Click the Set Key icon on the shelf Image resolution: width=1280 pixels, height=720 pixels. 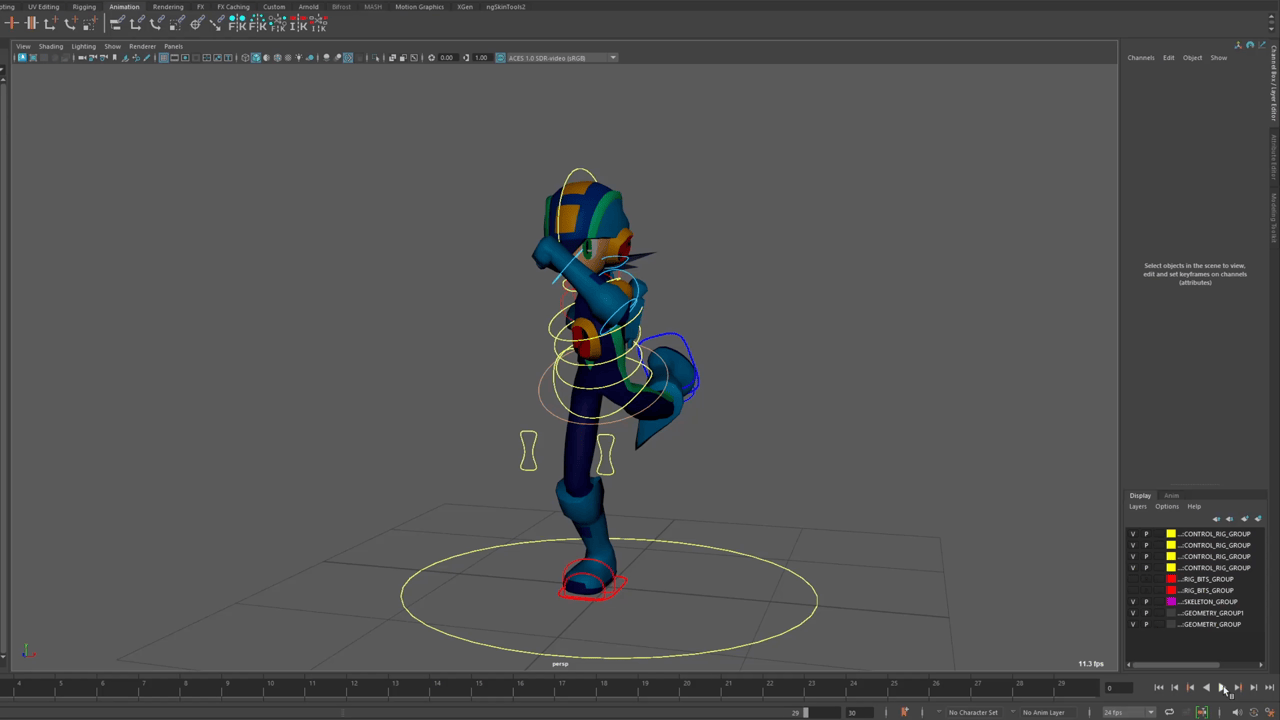[x=12, y=23]
